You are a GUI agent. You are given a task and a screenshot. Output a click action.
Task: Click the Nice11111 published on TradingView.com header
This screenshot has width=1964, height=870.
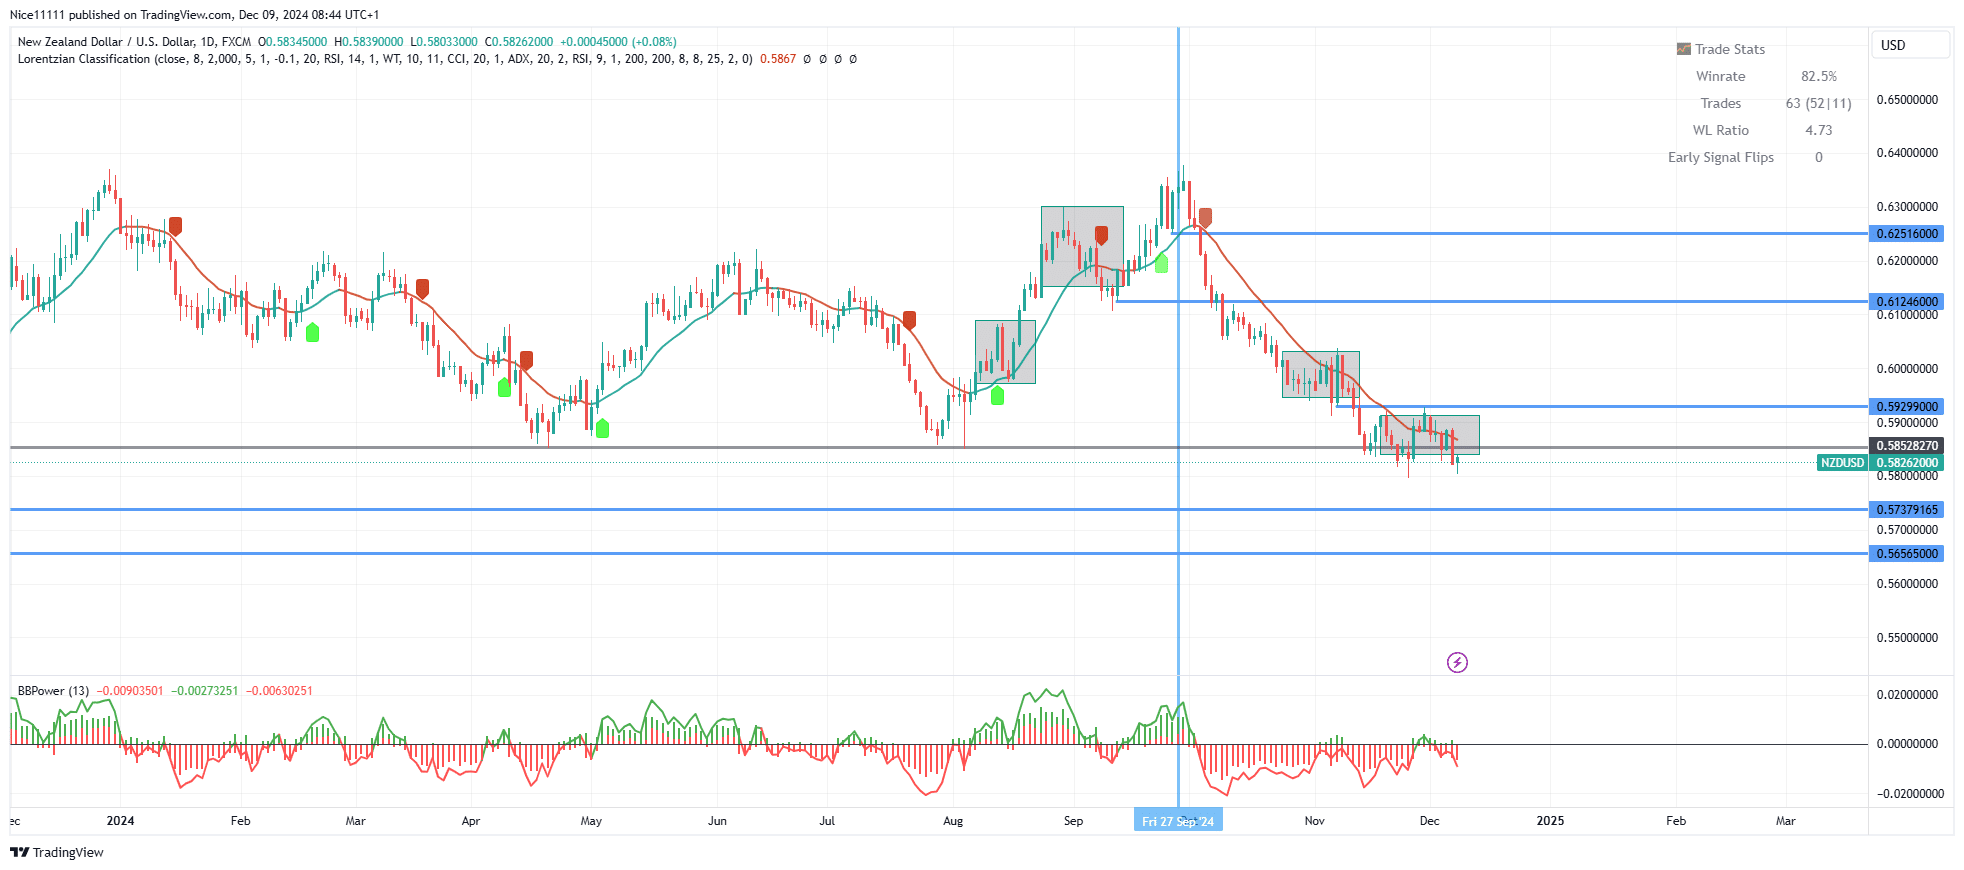(x=194, y=15)
